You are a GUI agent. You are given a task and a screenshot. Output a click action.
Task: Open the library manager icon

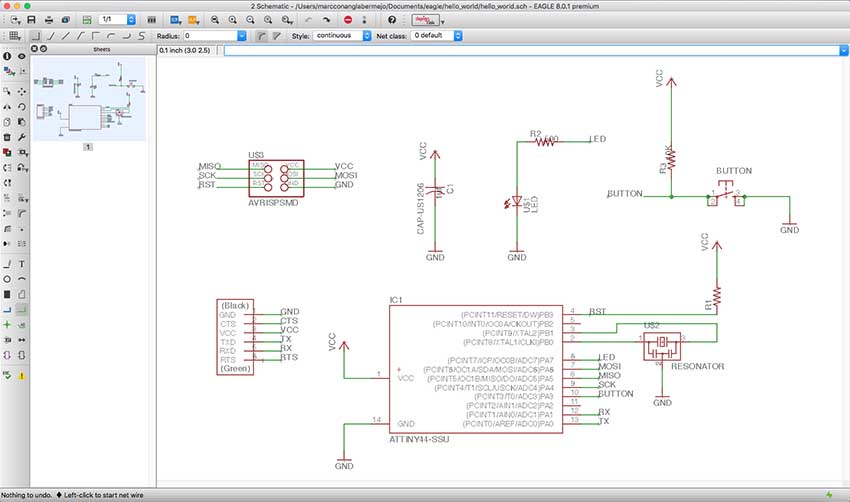(x=152, y=20)
